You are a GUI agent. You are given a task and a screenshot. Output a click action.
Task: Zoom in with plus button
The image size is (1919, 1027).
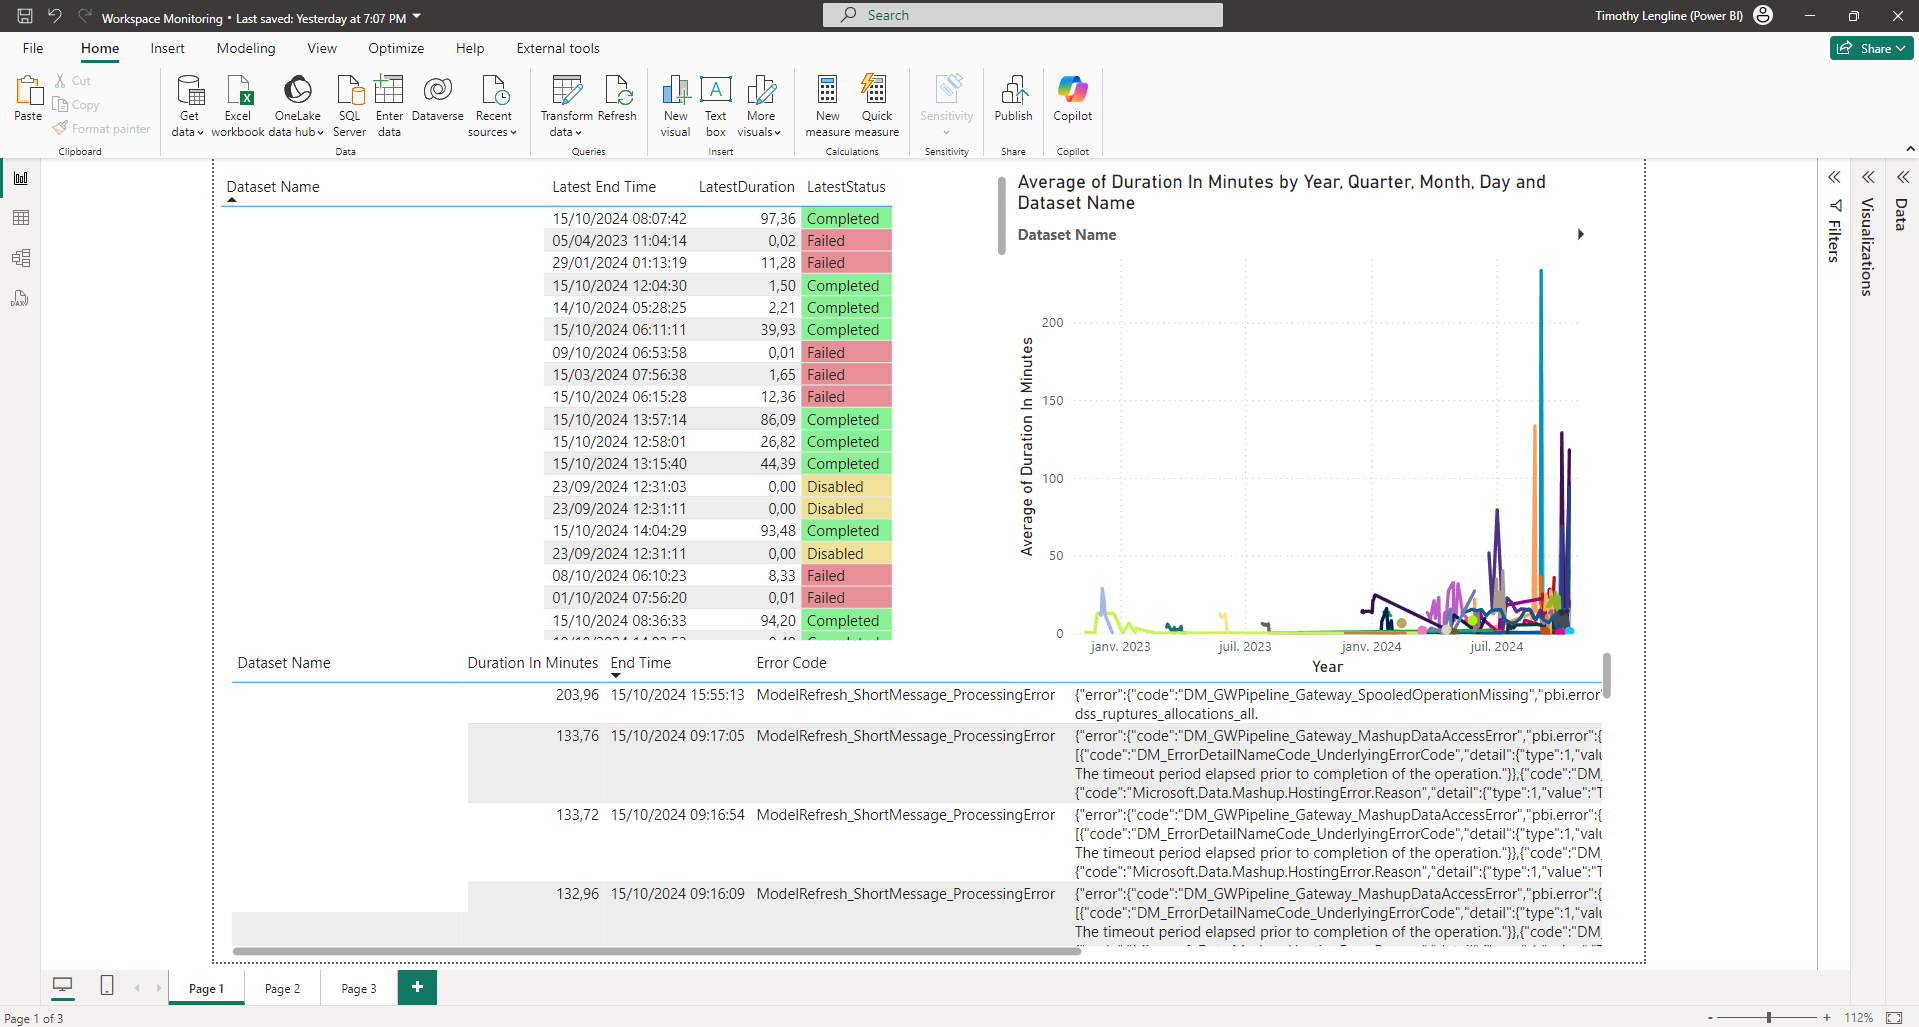pos(1827,1017)
